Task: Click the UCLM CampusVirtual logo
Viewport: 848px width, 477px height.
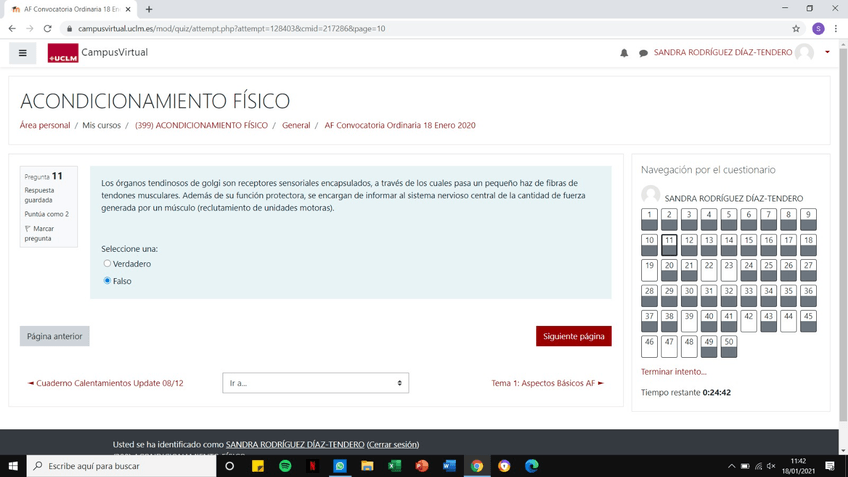Action: click(97, 52)
